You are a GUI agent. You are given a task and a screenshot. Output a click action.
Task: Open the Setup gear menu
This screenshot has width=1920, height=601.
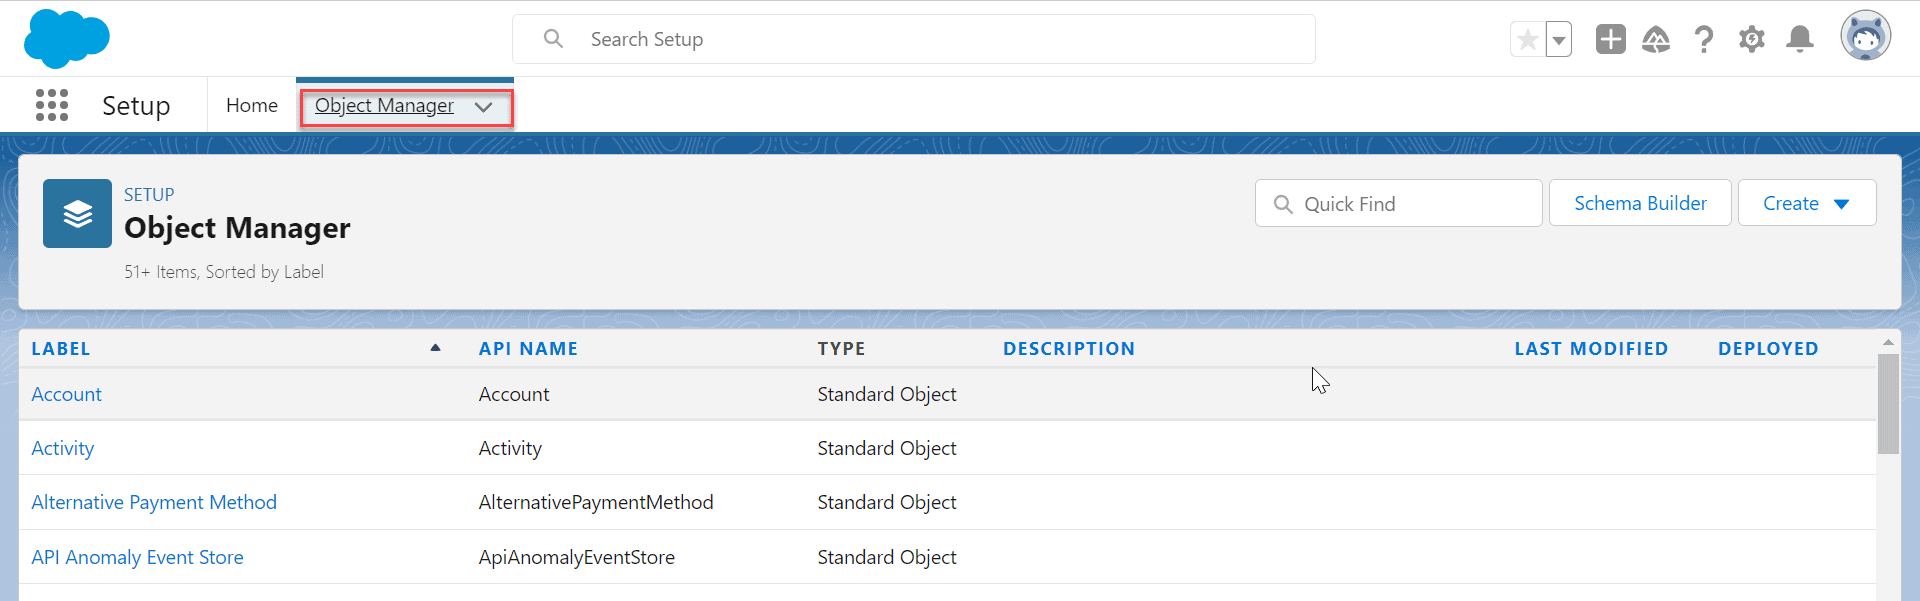1752,39
